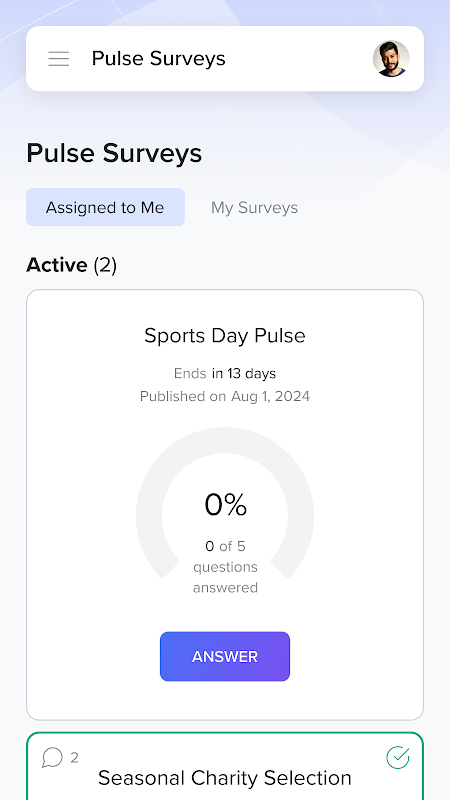Switch to the Assigned to Me tab

point(105,207)
